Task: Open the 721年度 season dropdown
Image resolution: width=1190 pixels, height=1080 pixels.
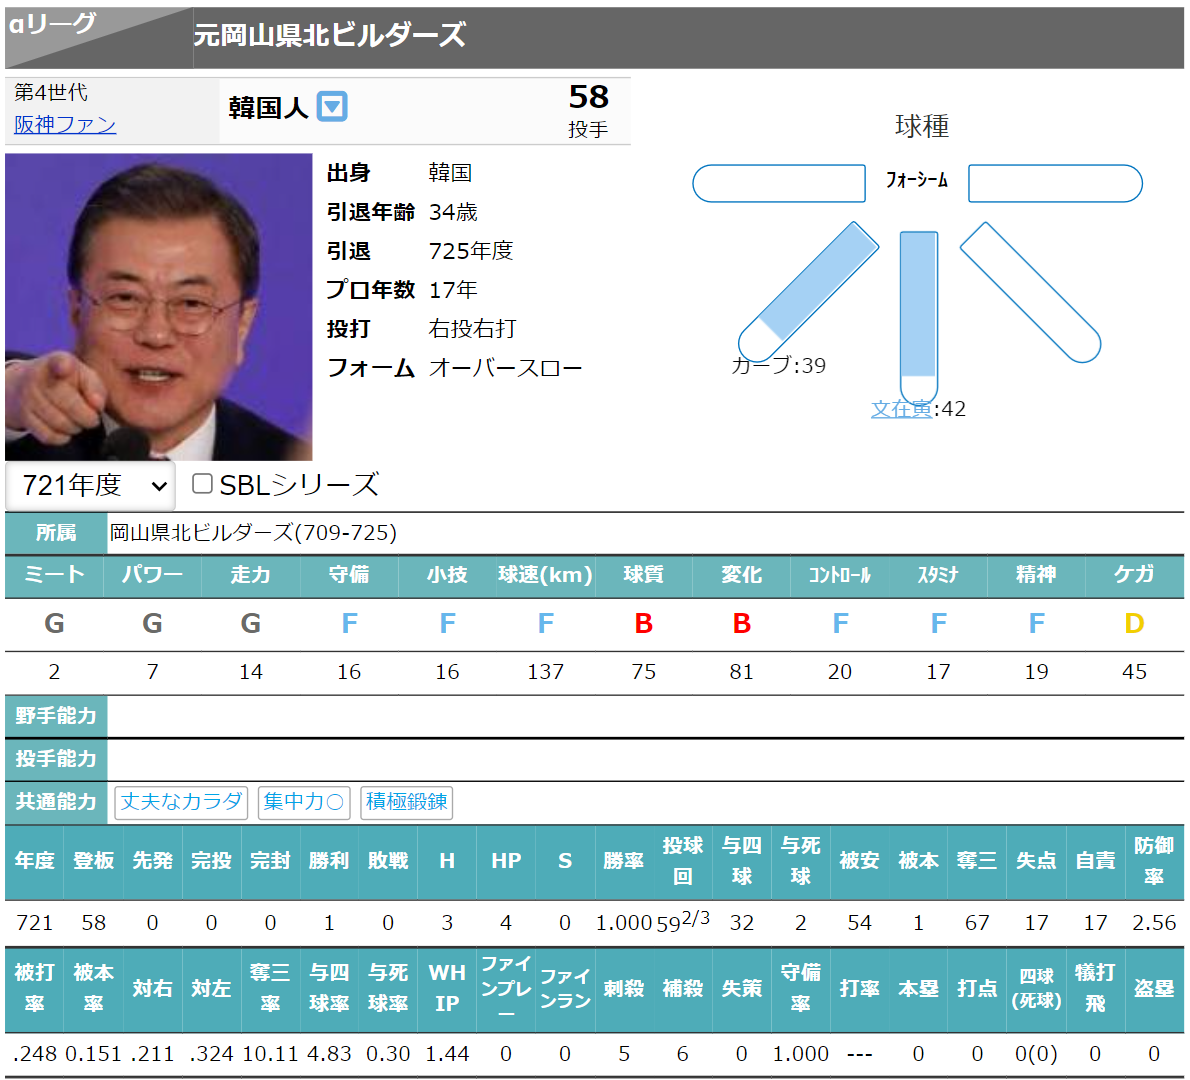Action: click(x=91, y=486)
